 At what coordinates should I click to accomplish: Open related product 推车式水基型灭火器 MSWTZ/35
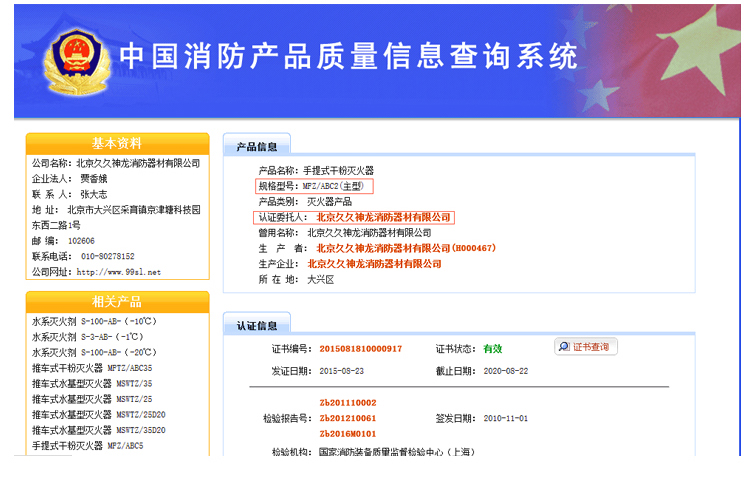(92, 384)
